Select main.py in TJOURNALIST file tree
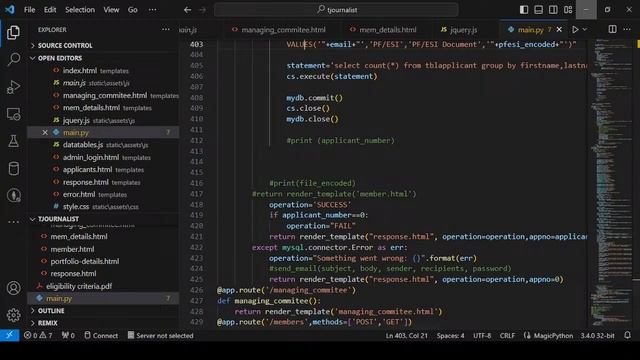 tap(103, 298)
